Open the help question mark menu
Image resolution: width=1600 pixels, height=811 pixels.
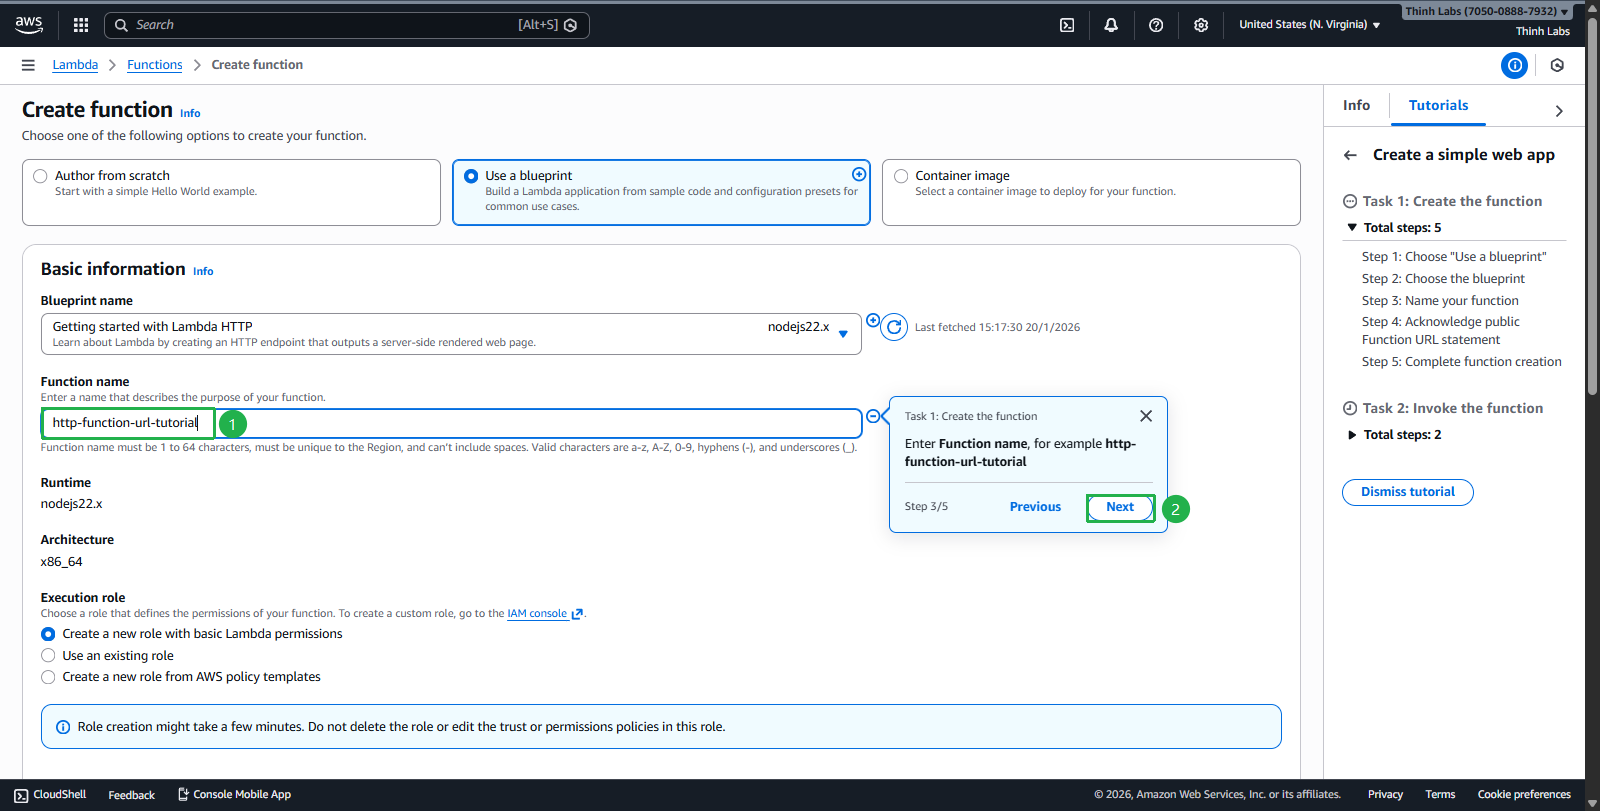pyautogui.click(x=1156, y=25)
